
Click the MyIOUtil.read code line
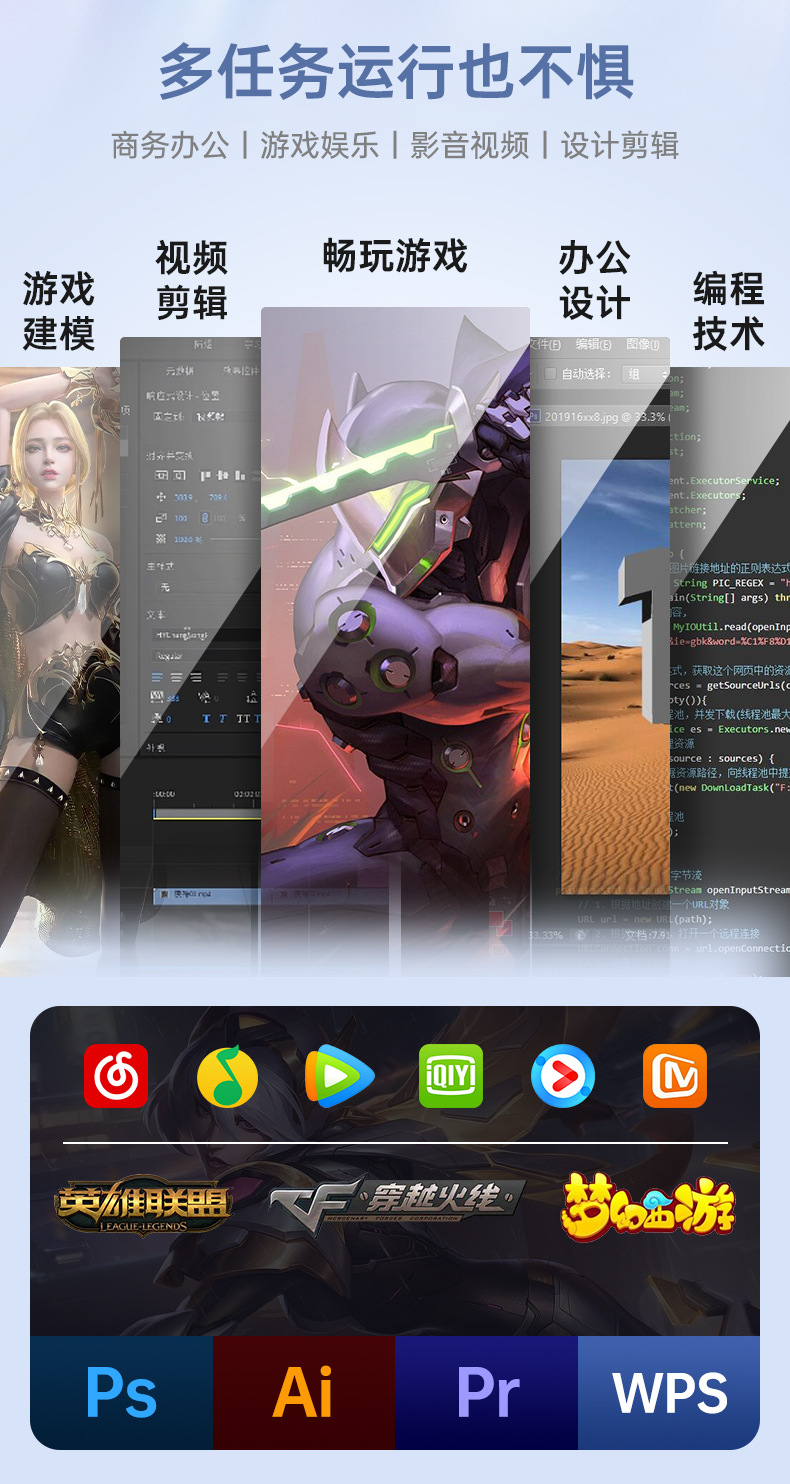pos(731,626)
